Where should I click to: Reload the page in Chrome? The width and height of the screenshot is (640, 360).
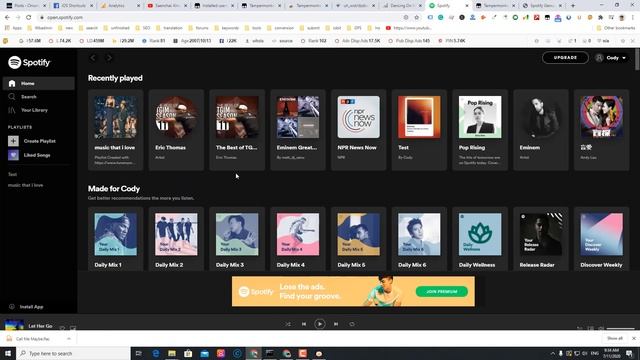(29, 18)
